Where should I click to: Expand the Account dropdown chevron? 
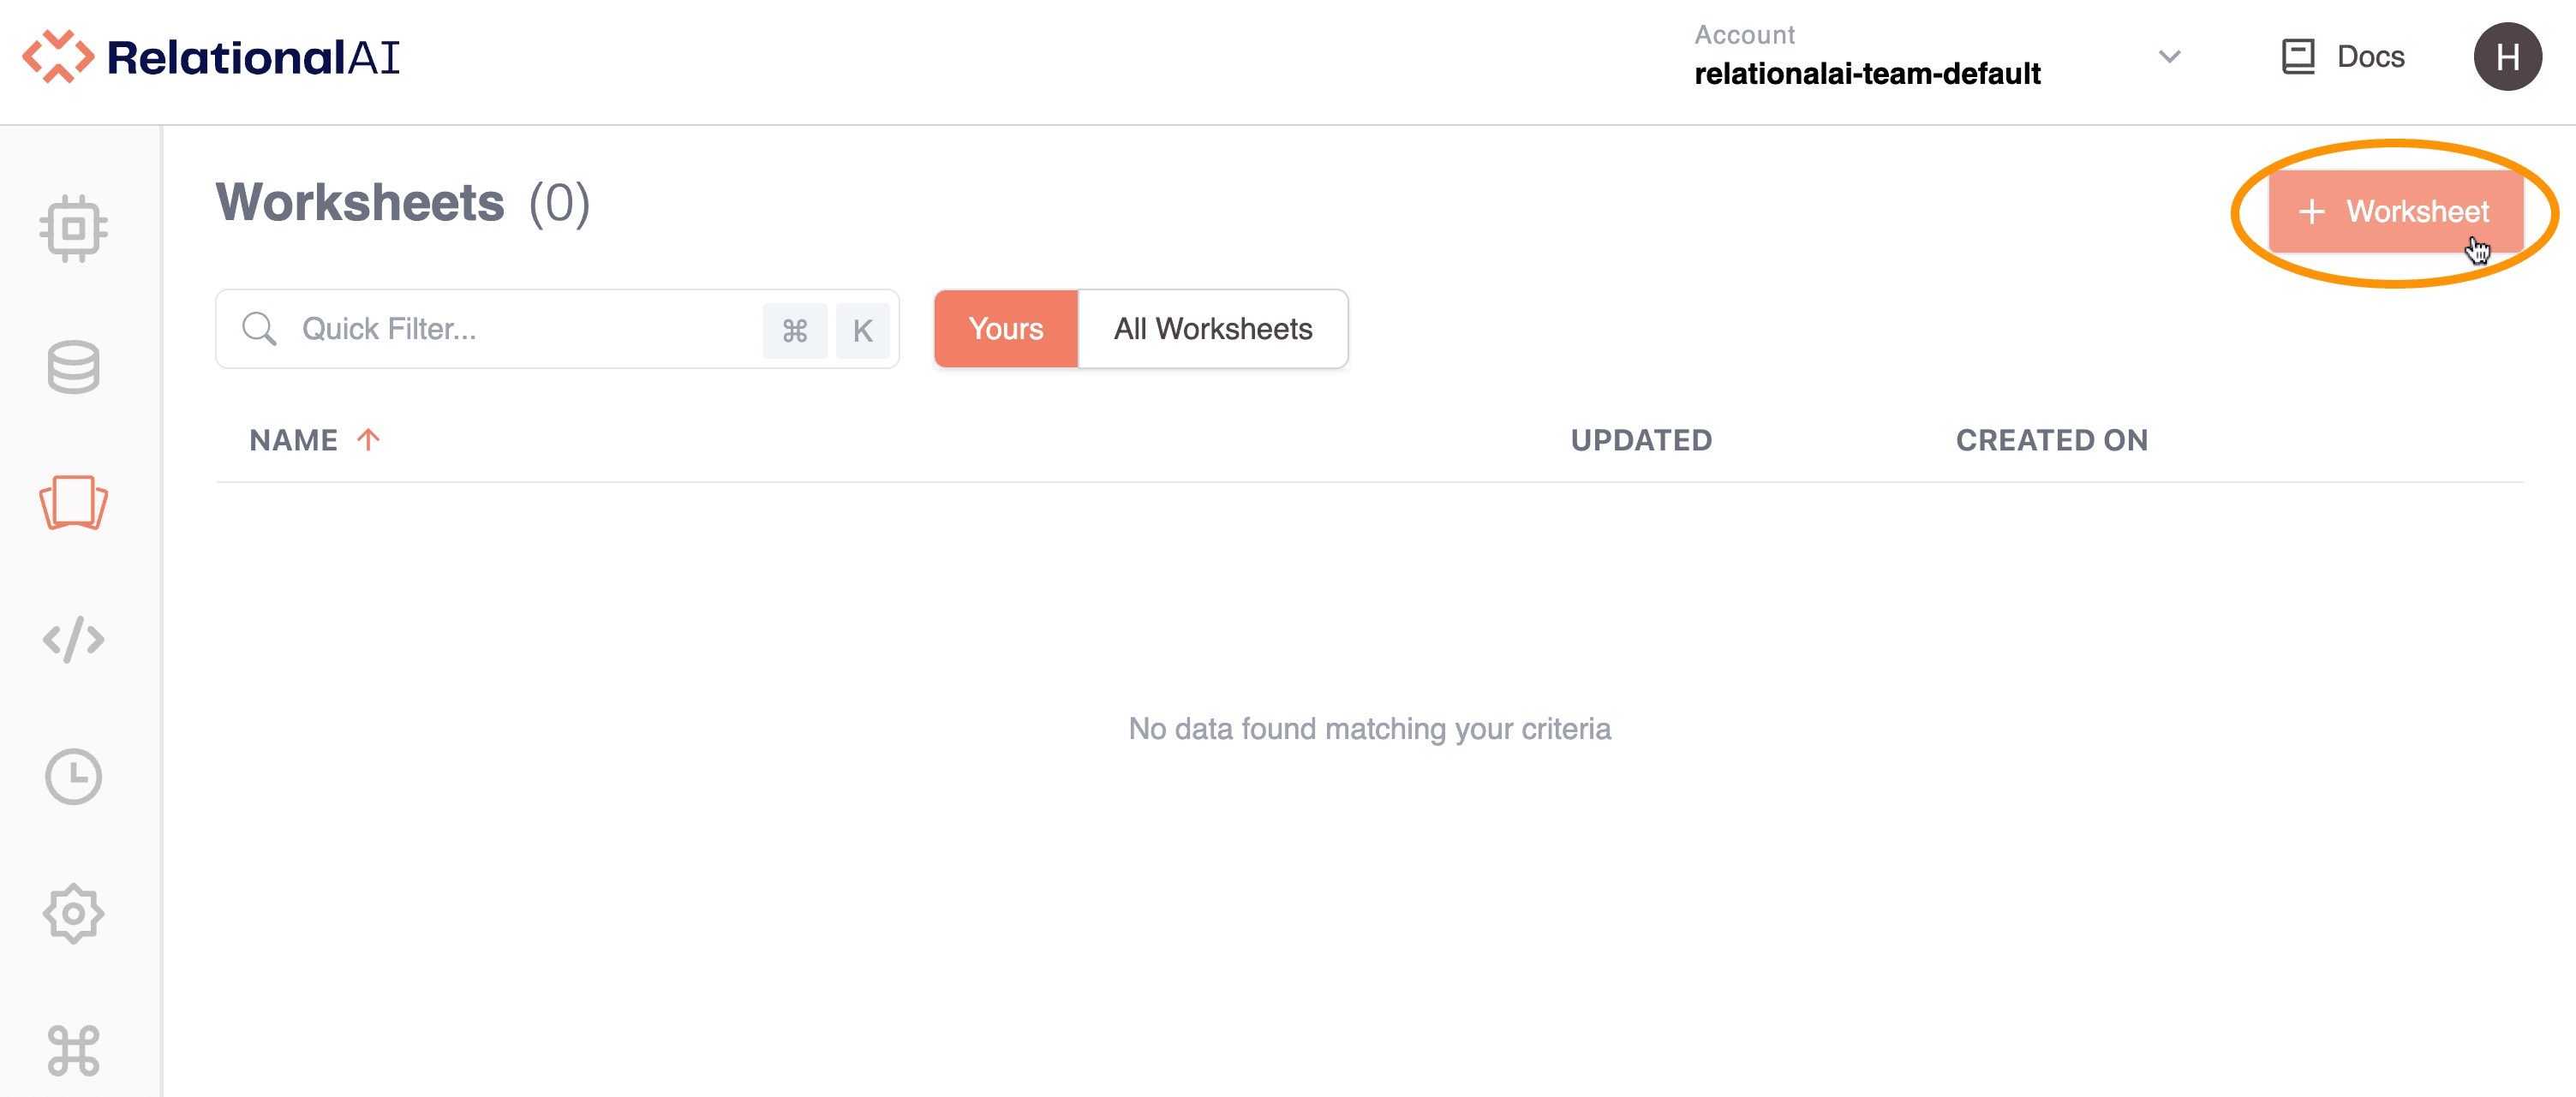point(2168,57)
